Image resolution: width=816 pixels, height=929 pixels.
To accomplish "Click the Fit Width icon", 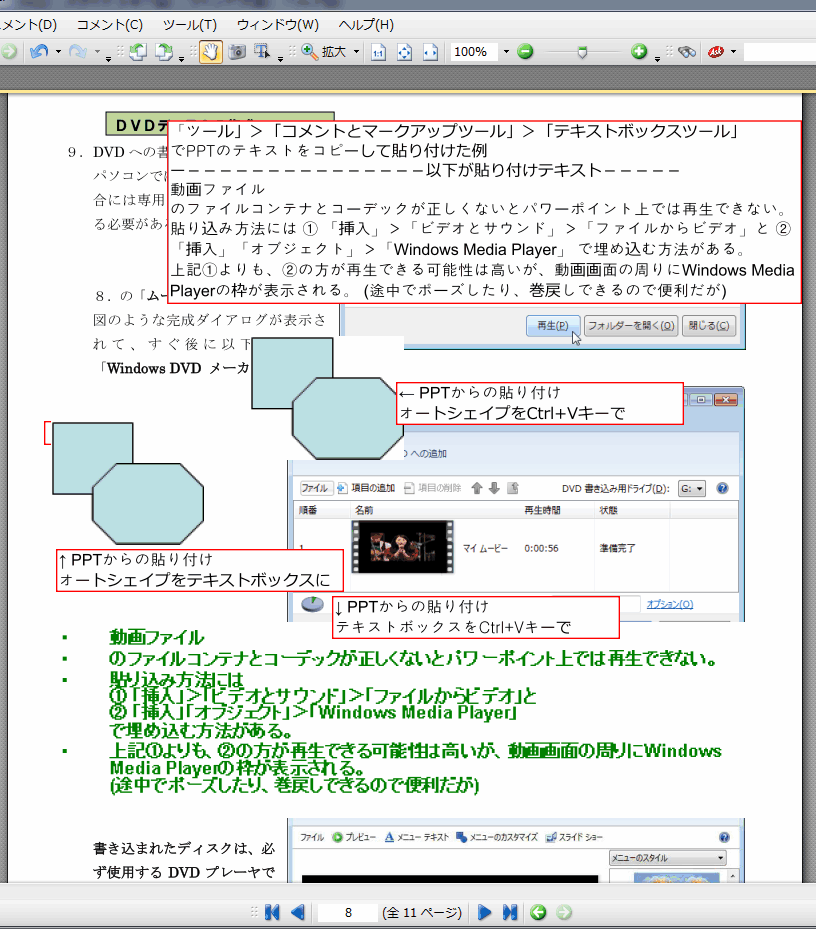I will click(x=430, y=52).
